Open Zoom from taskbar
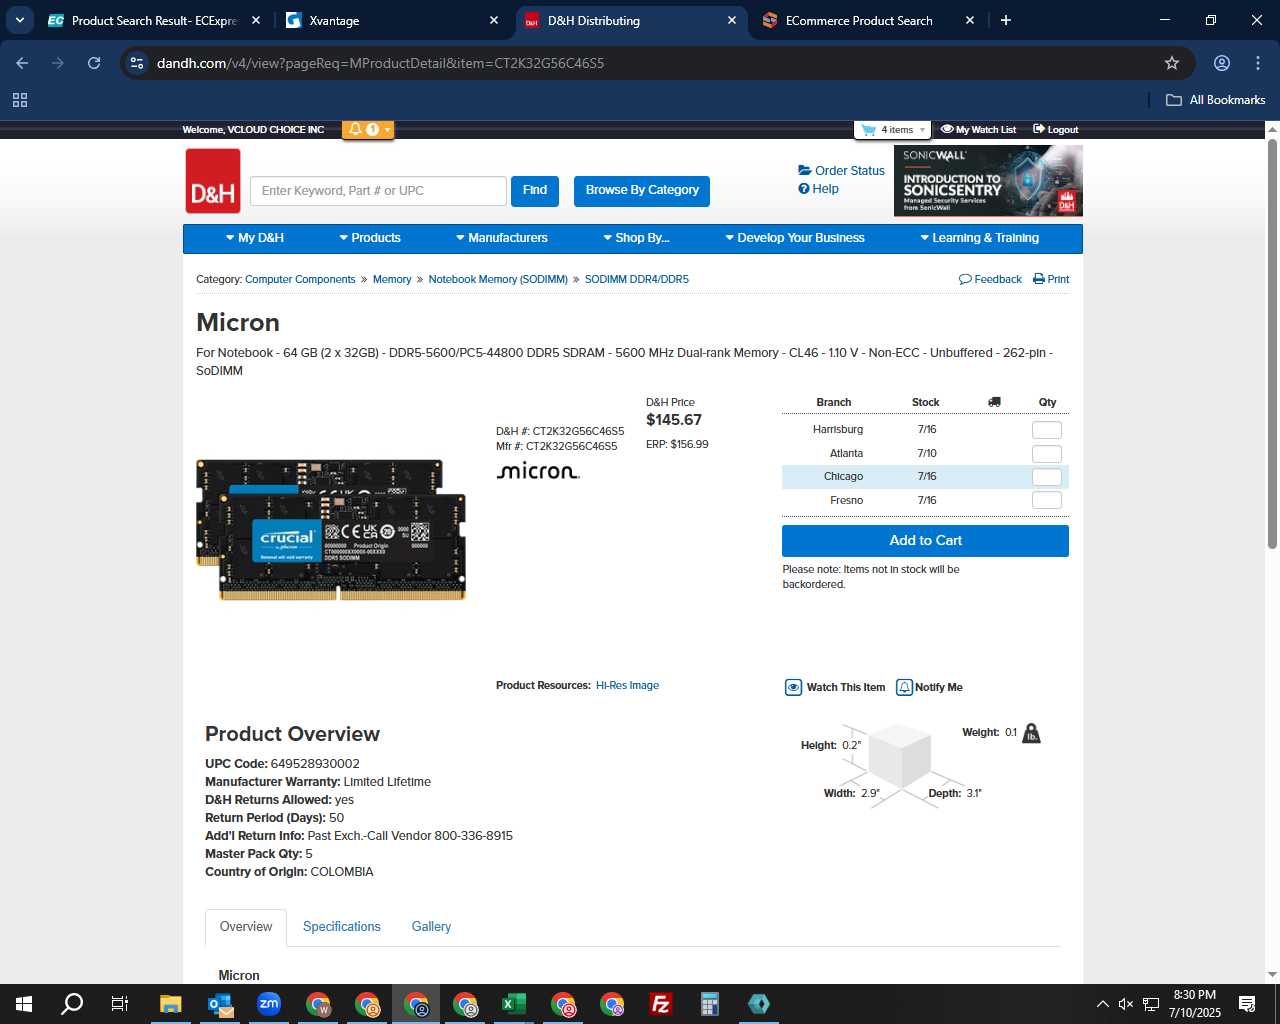The height and width of the screenshot is (1024, 1280). tap(268, 1004)
